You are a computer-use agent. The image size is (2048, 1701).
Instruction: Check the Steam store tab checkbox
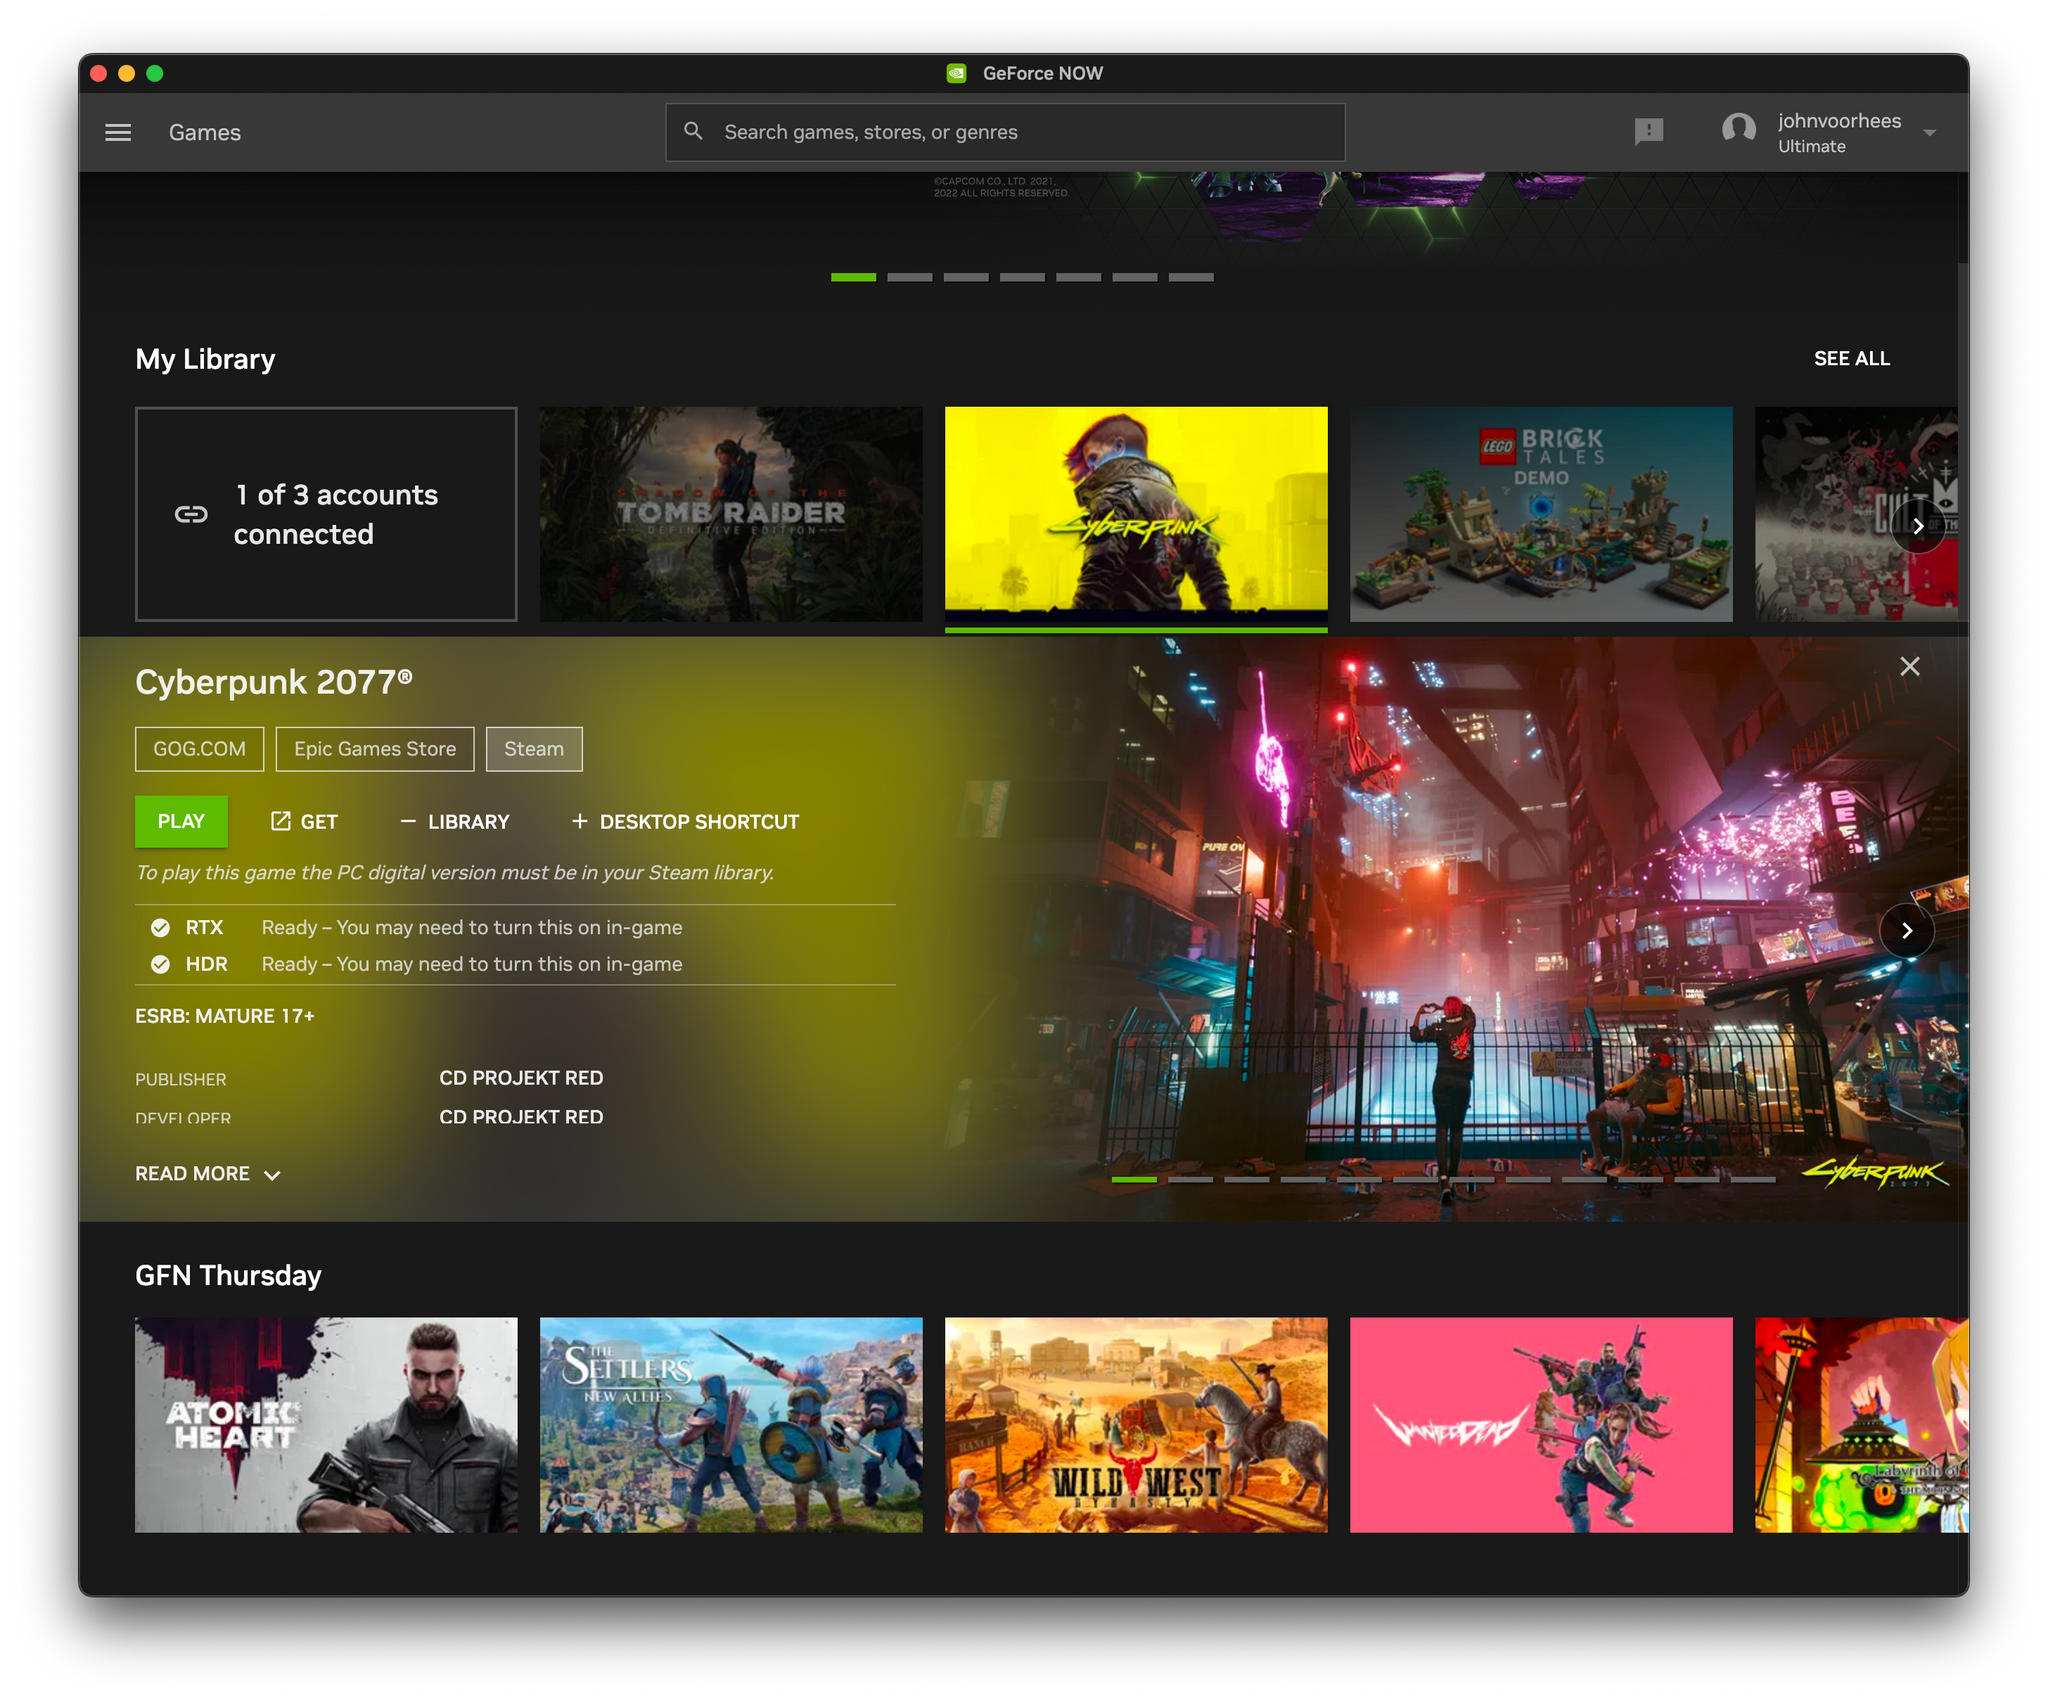[x=536, y=748]
